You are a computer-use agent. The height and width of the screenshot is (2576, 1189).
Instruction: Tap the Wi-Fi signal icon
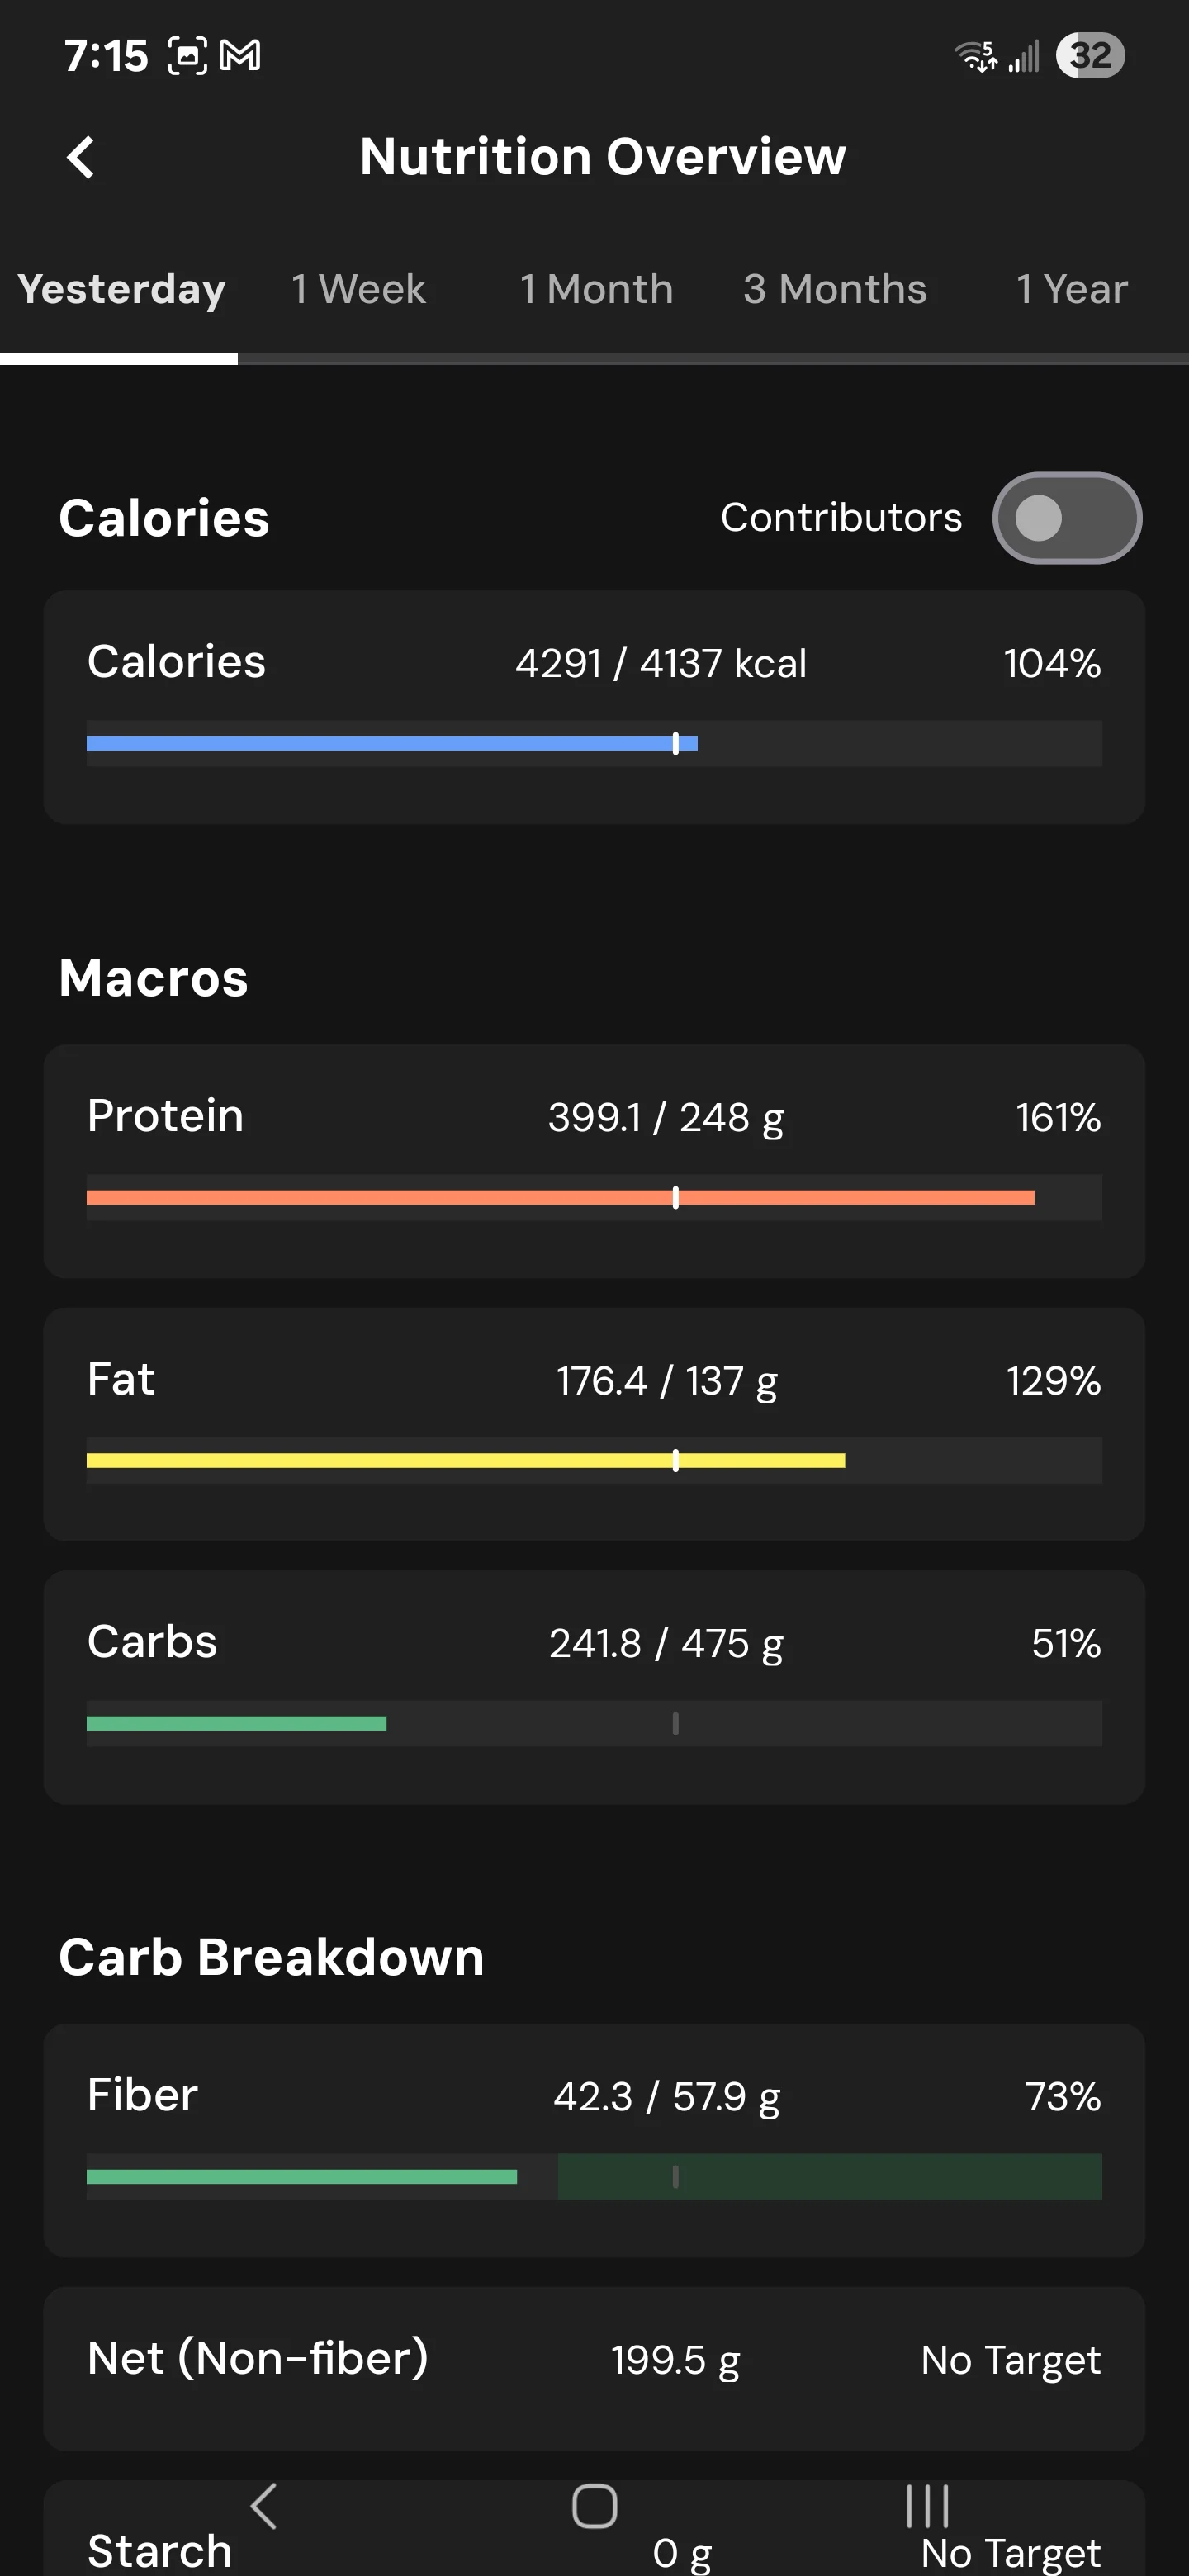tap(975, 56)
